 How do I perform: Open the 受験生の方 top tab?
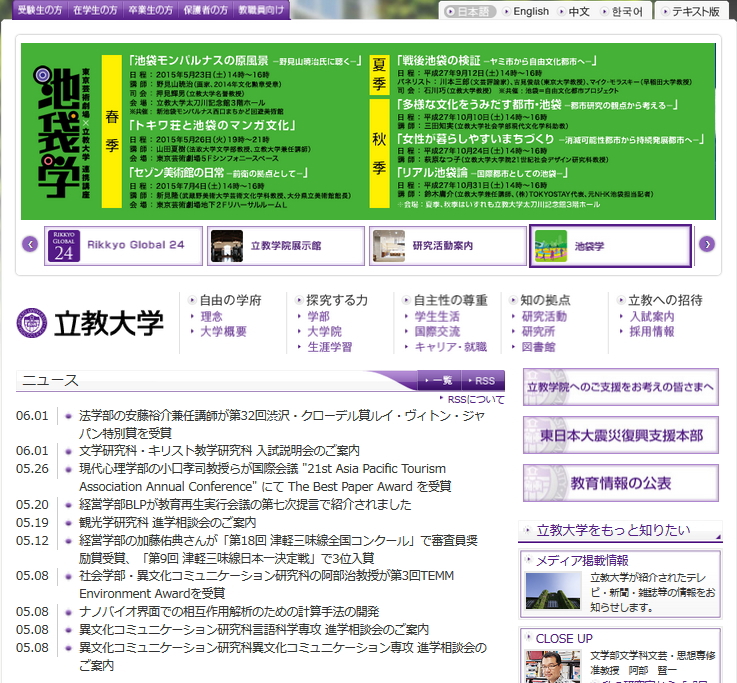[40, 10]
